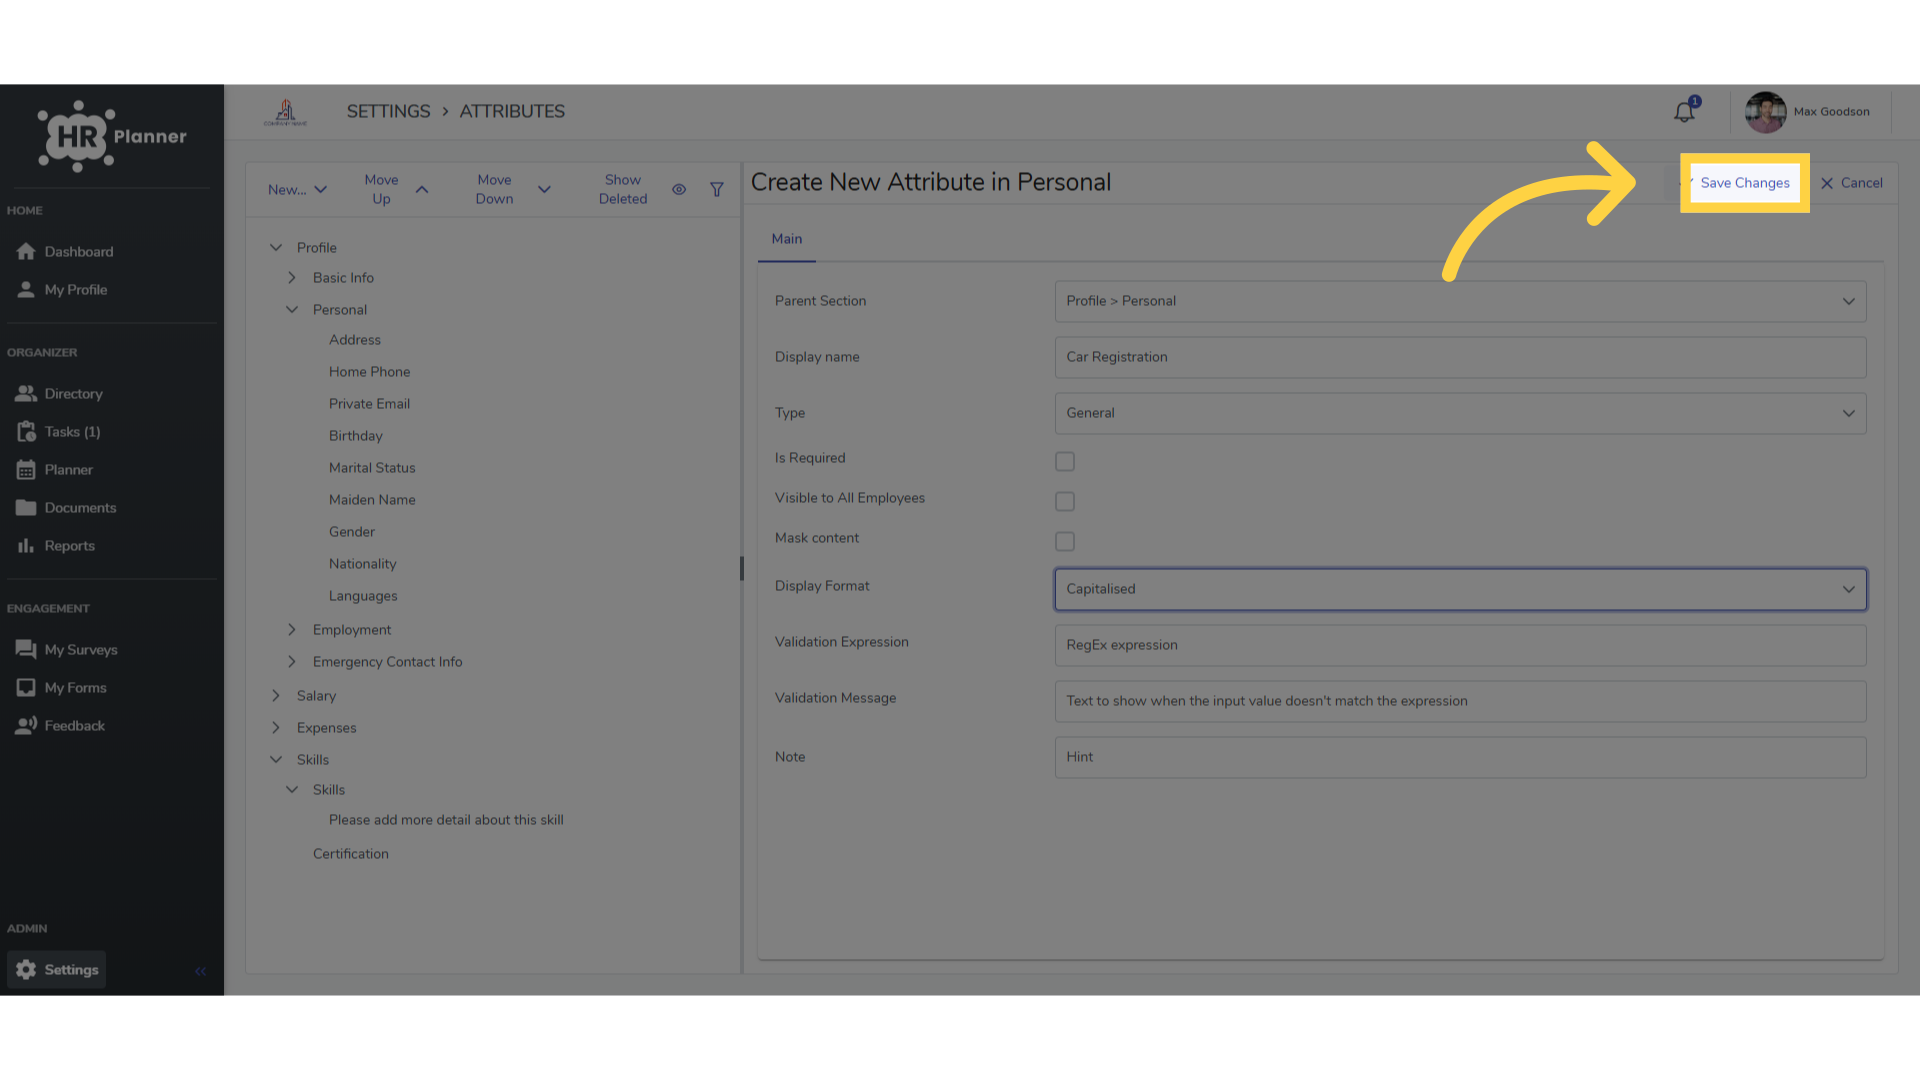The image size is (1920, 1080).
Task: Tick the Is Required checkbox
Action: coord(1065,461)
